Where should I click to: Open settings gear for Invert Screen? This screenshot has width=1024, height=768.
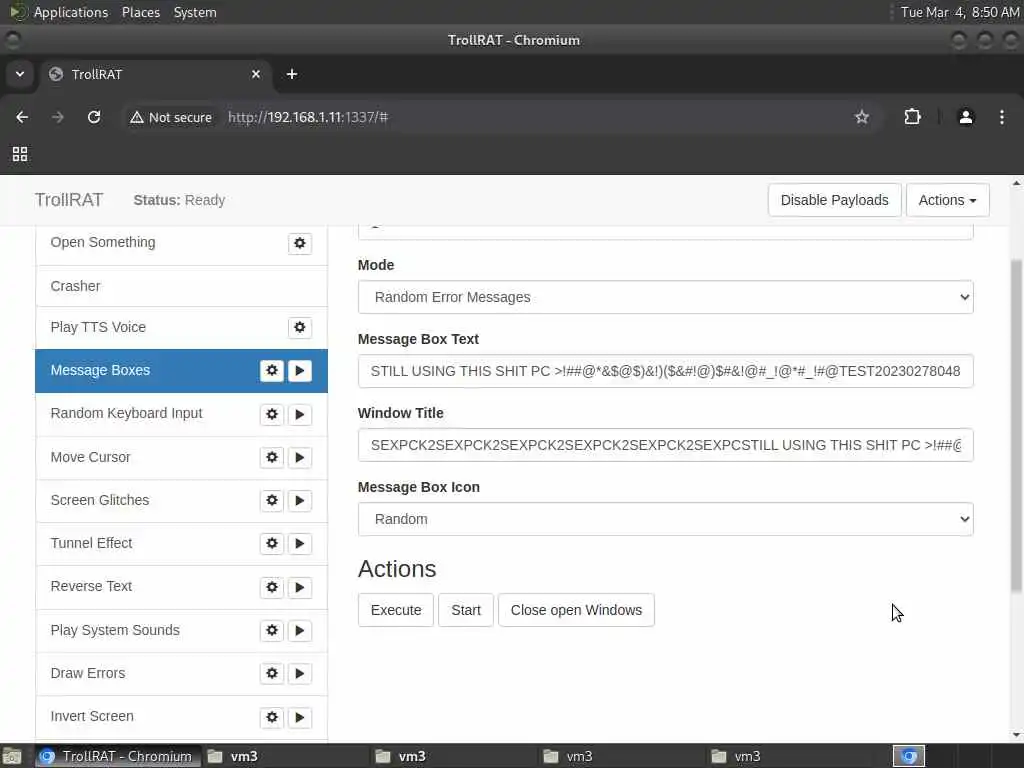[272, 717]
